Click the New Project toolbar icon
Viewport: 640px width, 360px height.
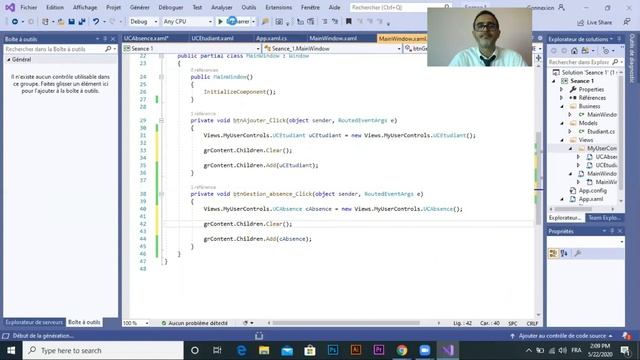45,22
